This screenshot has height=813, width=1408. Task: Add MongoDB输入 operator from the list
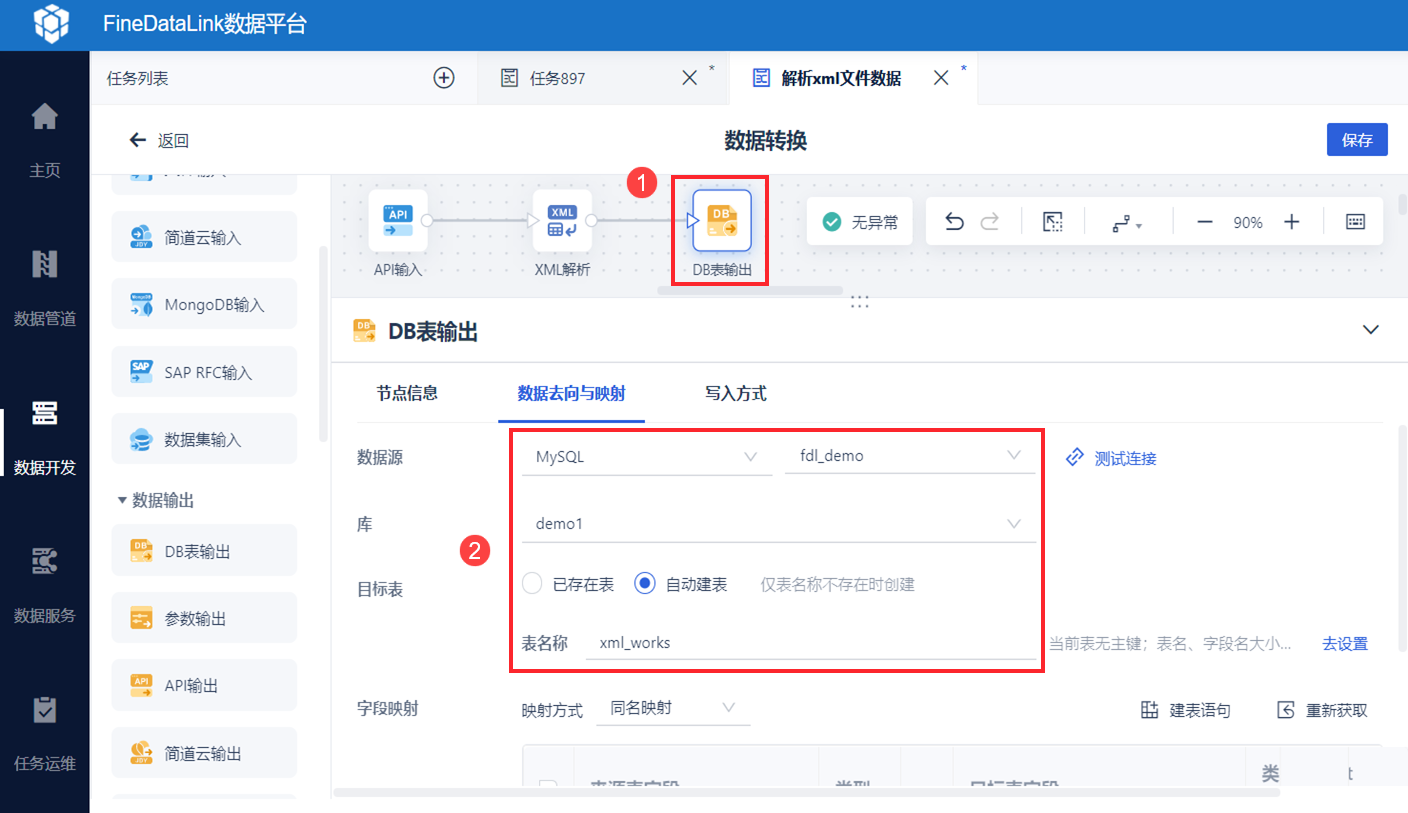coord(204,304)
